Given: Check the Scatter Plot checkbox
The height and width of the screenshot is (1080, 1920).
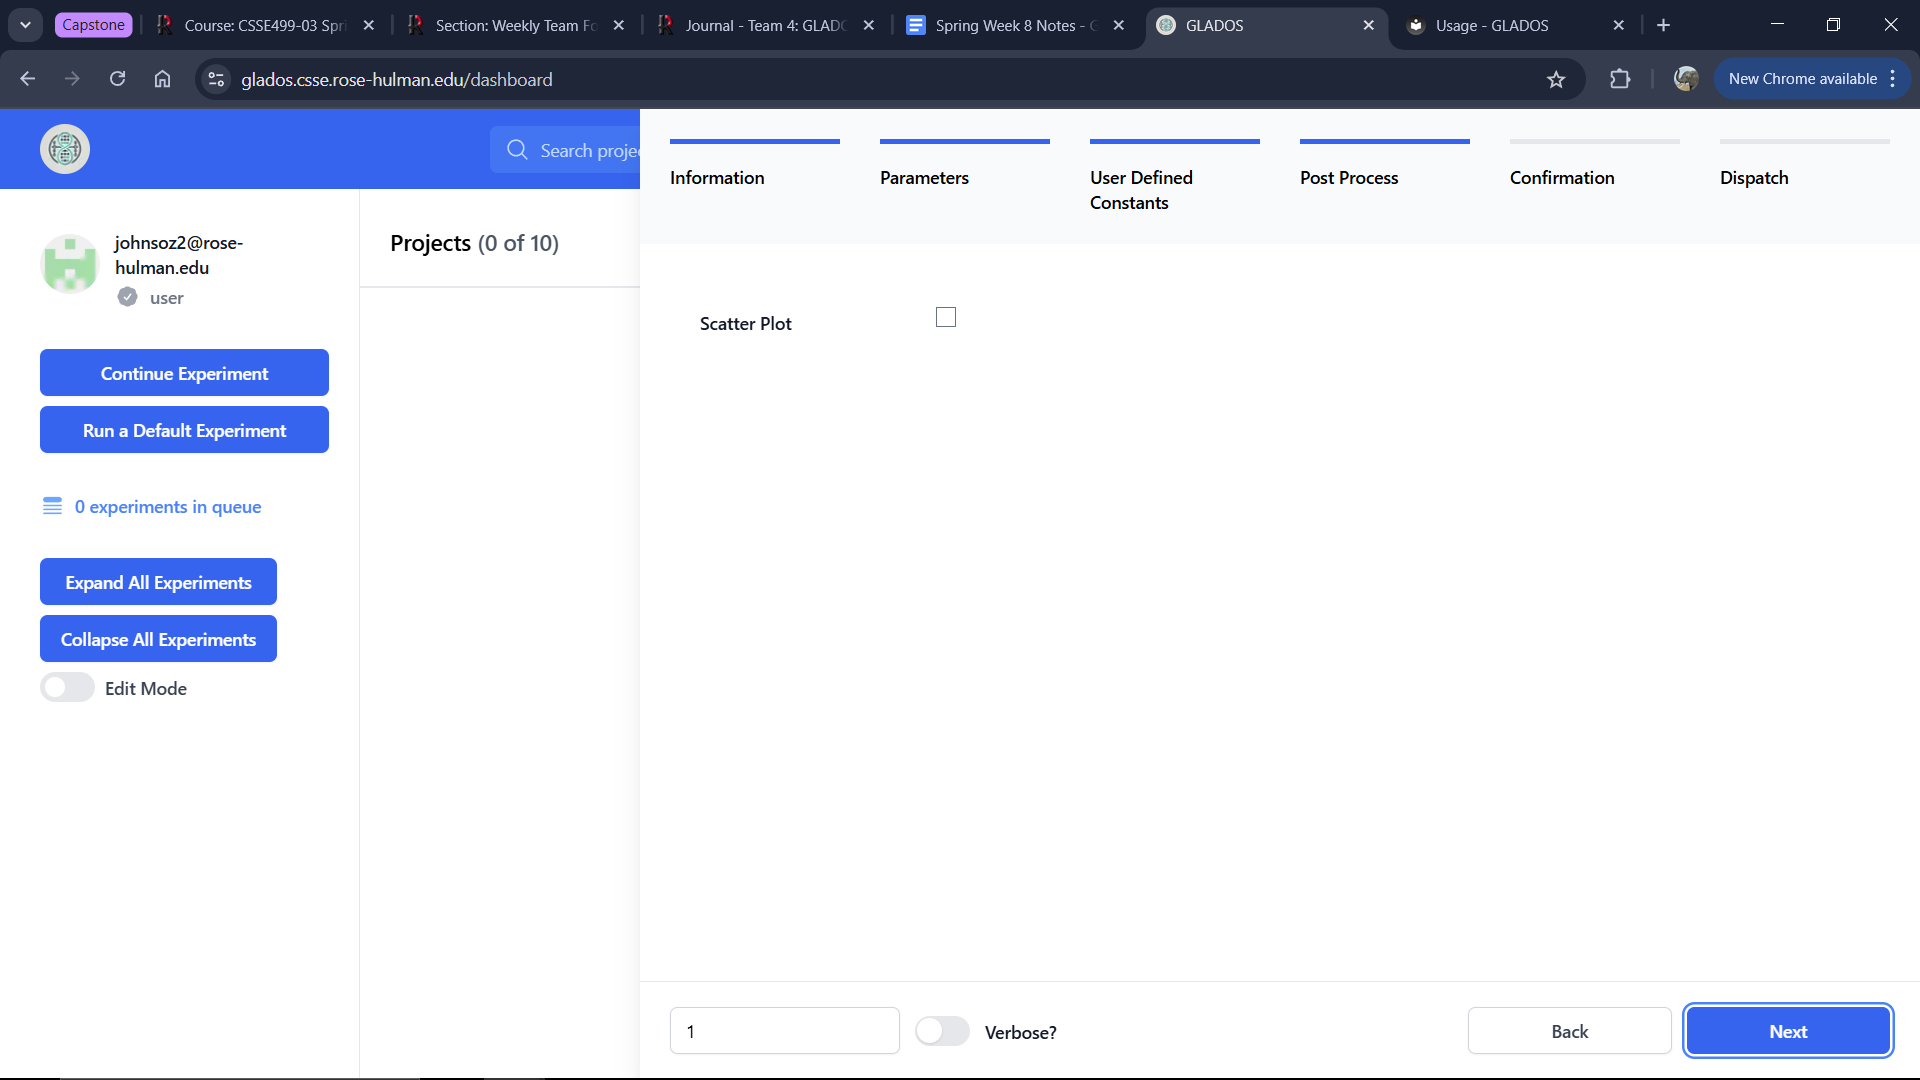Looking at the screenshot, I should point(945,317).
